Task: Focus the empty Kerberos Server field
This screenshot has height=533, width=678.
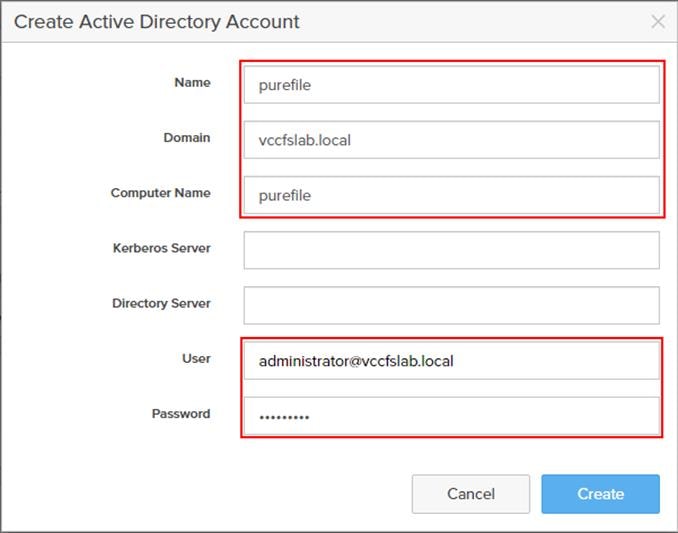Action: pos(451,250)
